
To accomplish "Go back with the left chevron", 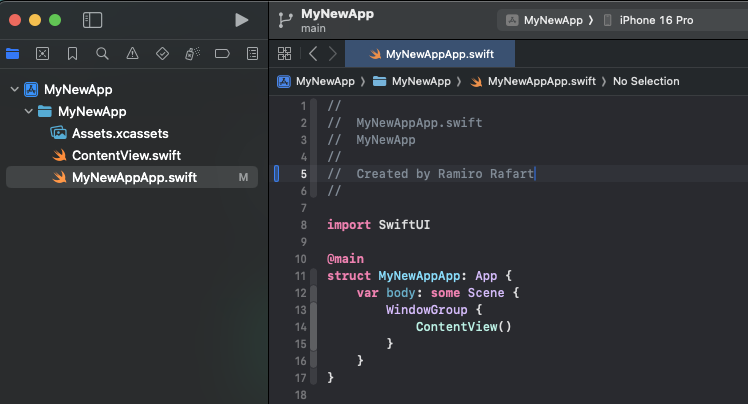I will coord(313,54).
